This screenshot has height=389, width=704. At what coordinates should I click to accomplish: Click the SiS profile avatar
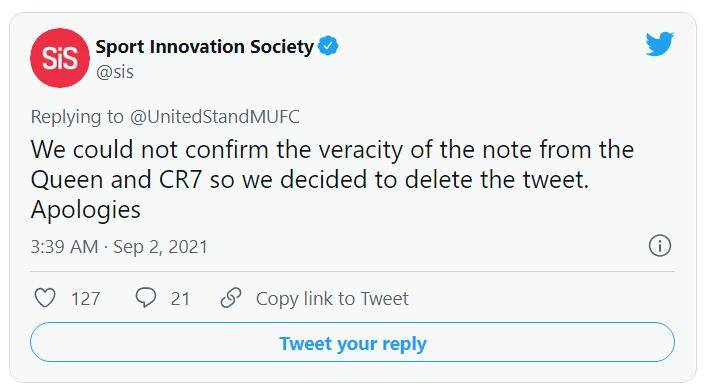pos(60,58)
